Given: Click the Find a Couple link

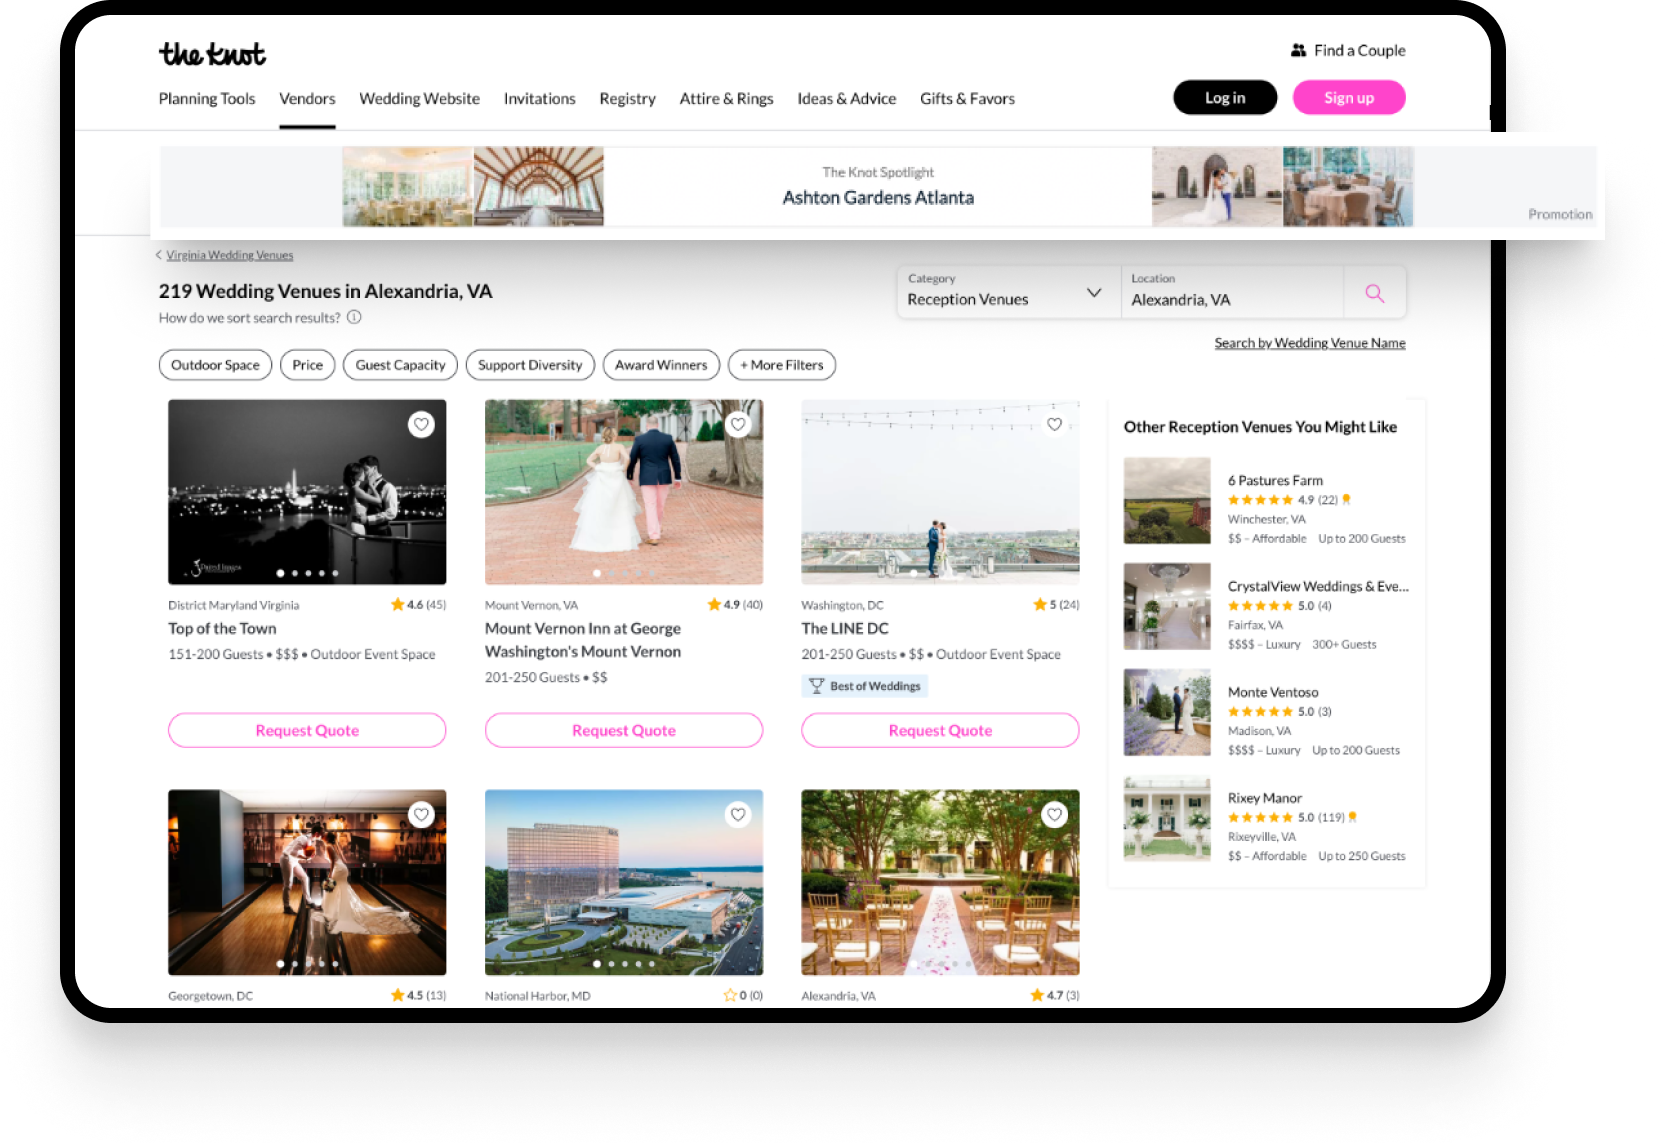Looking at the screenshot, I should click(1359, 50).
